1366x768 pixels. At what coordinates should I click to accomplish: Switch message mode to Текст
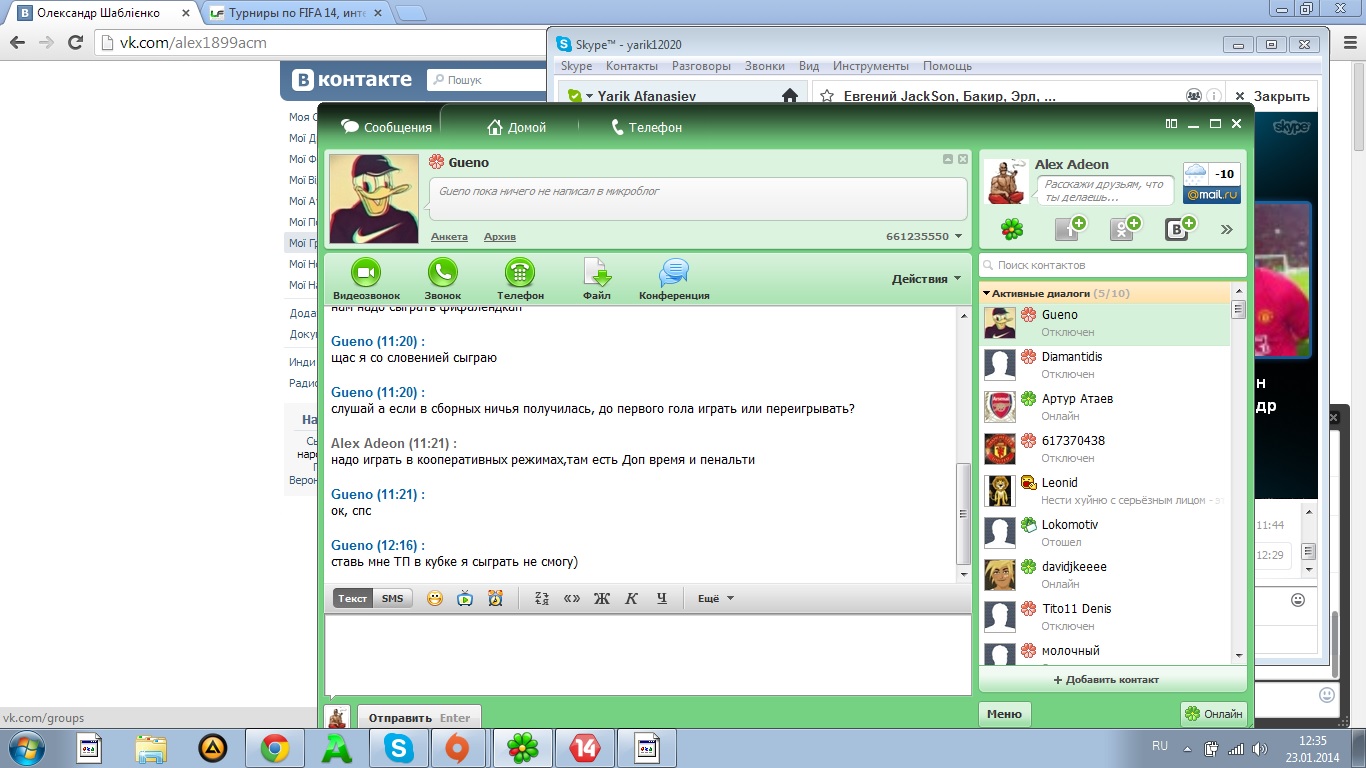click(x=352, y=598)
